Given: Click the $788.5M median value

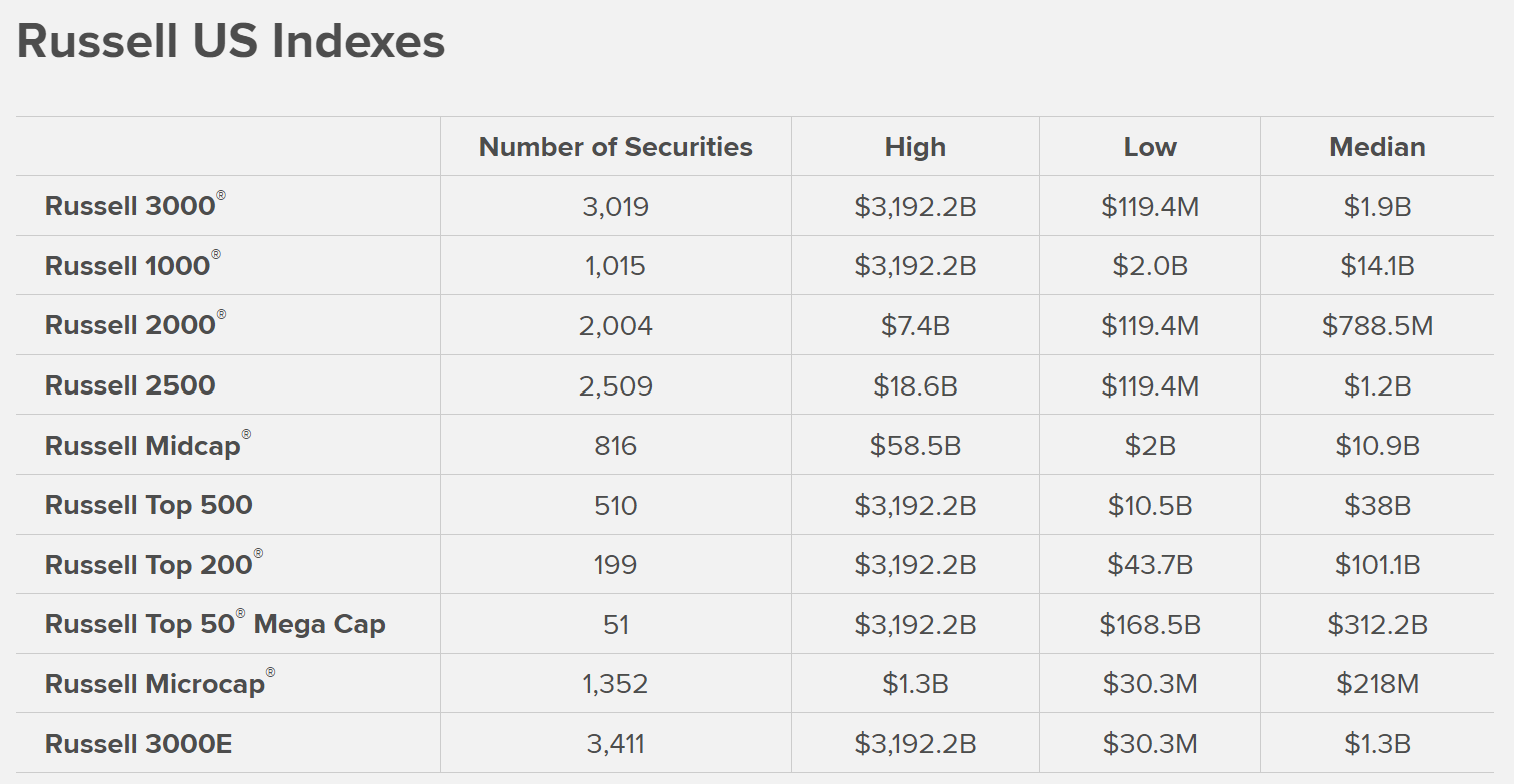Looking at the screenshot, I should click(1377, 326).
